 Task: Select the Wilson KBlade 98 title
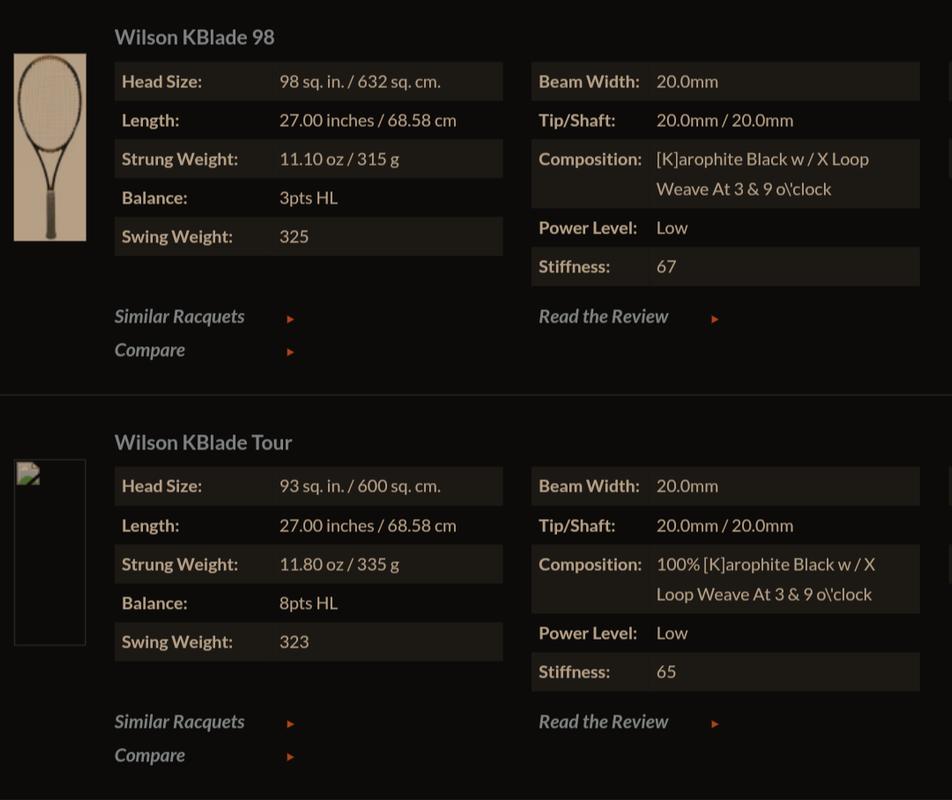[194, 38]
